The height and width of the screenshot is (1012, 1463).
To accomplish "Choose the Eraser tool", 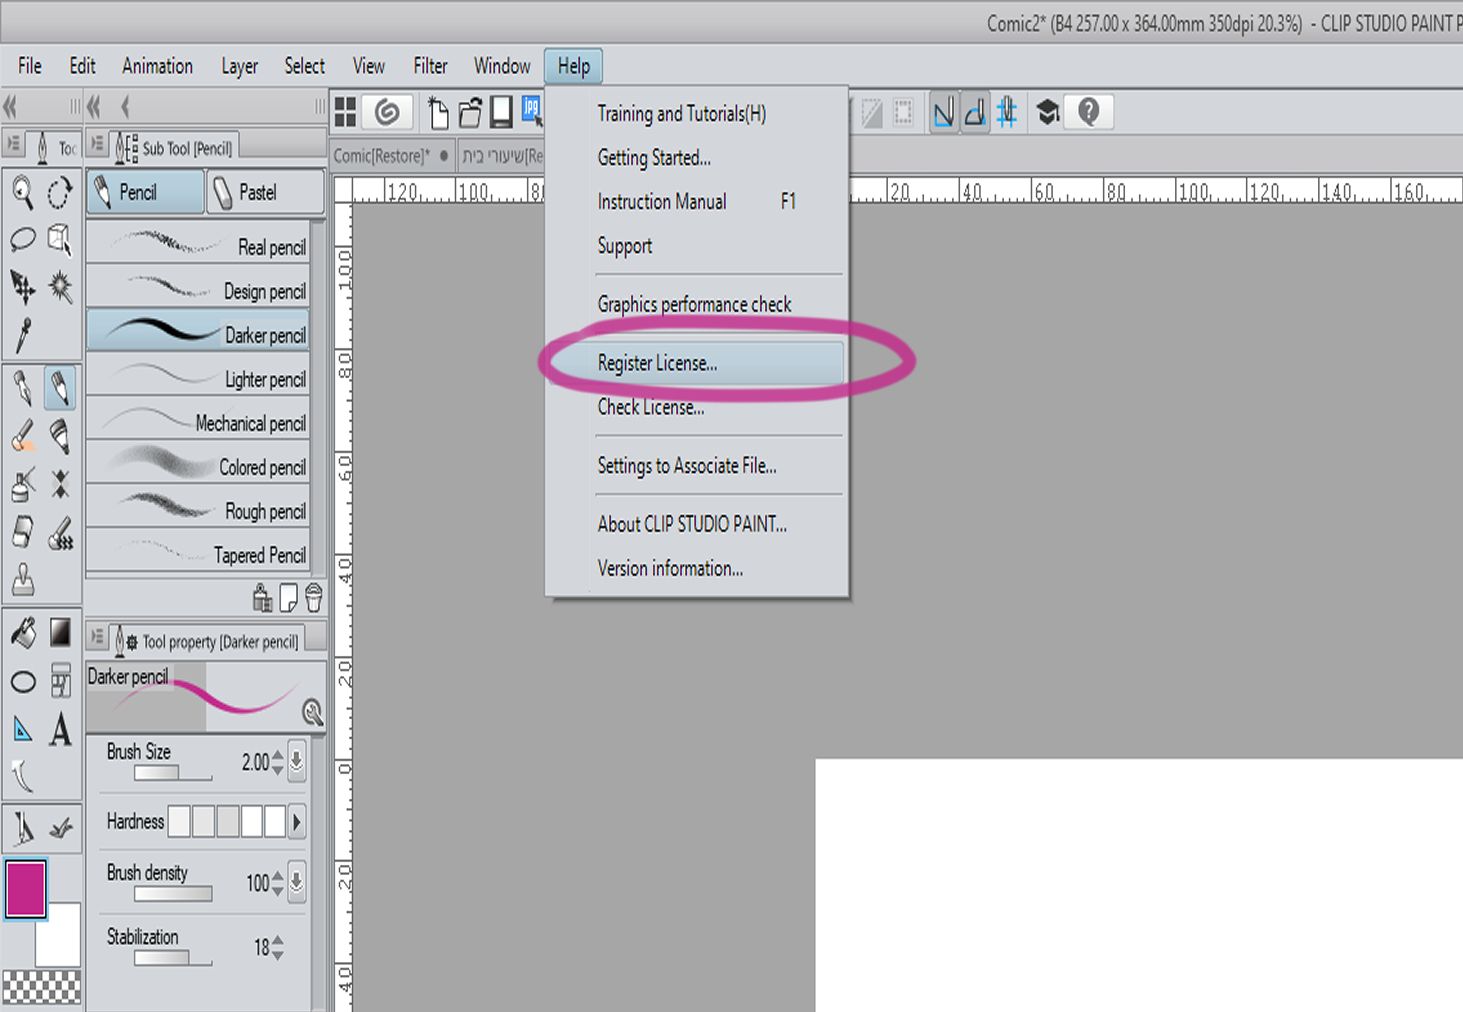I will pos(22,532).
